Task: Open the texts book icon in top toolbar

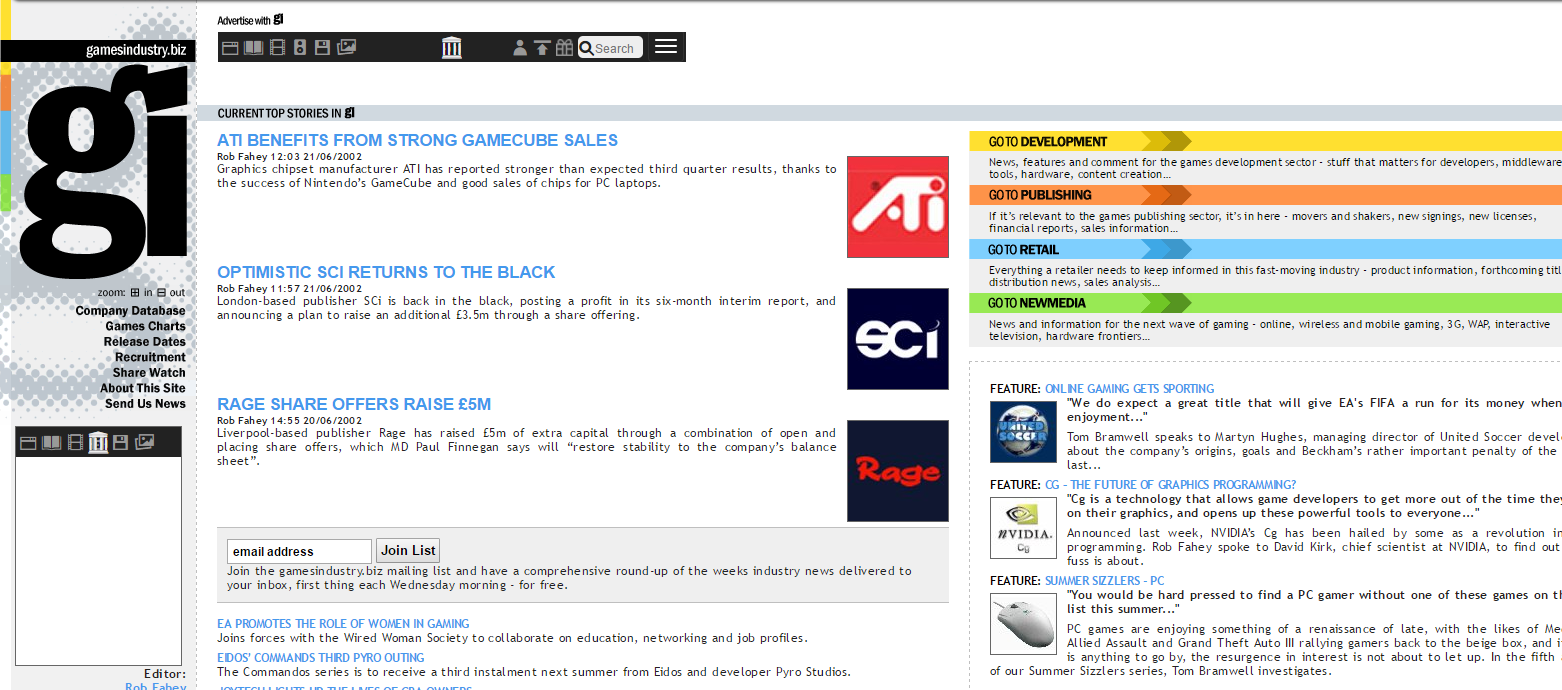Action: tap(254, 47)
